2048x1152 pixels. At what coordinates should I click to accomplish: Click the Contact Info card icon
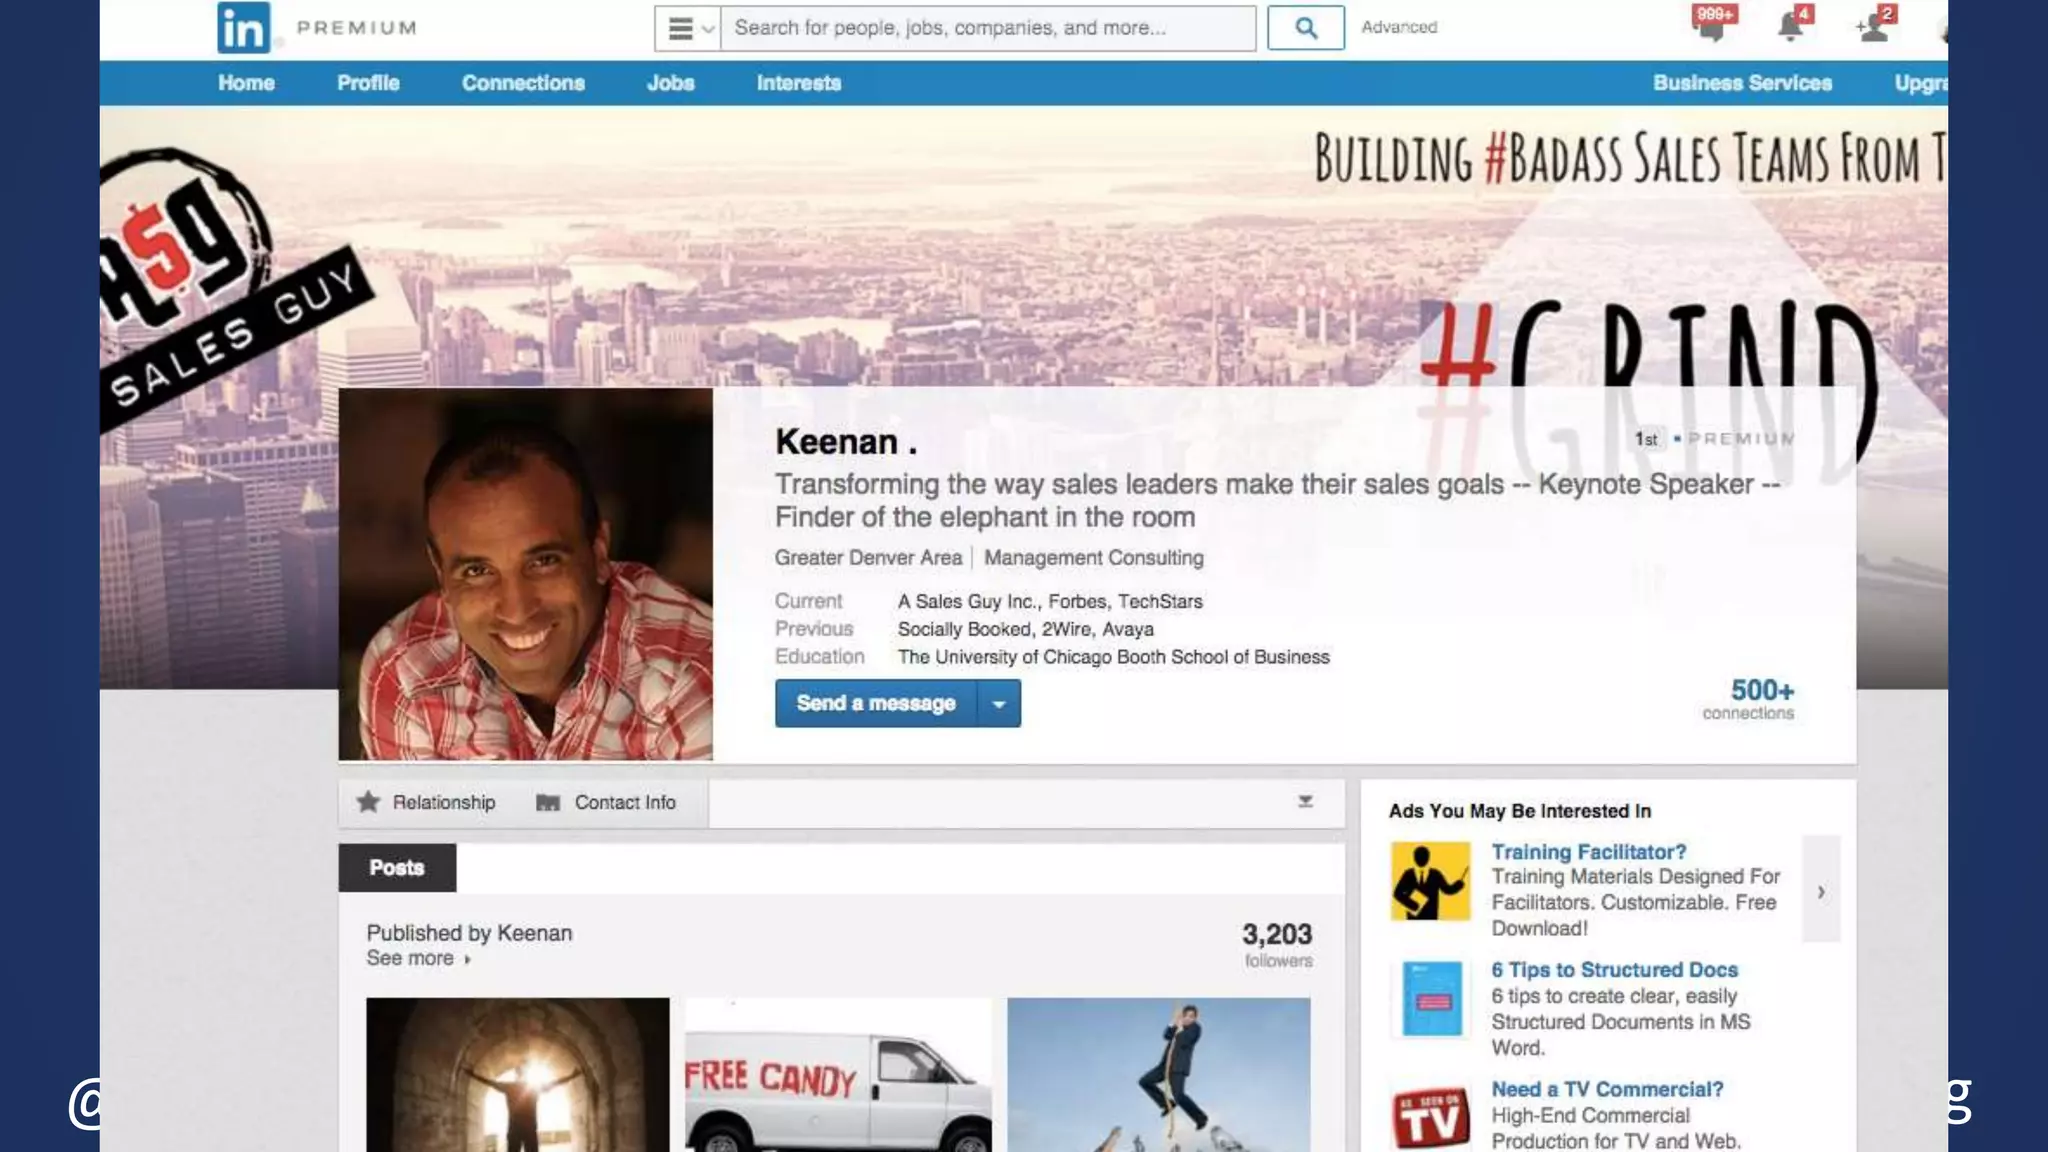click(548, 802)
